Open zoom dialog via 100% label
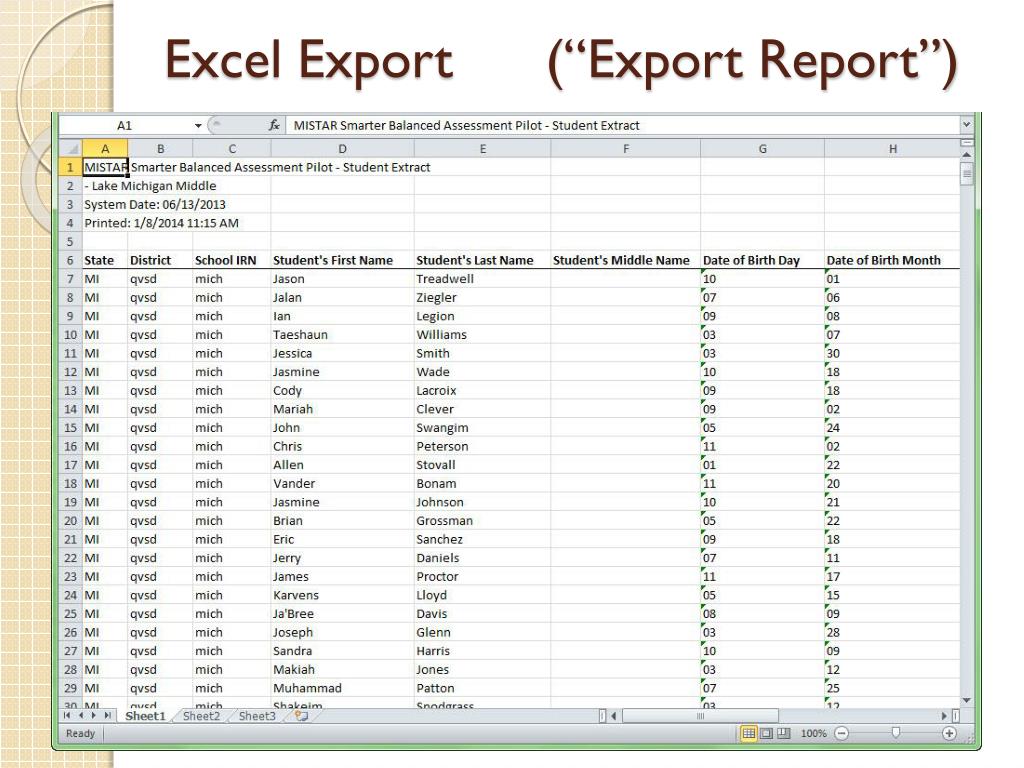The image size is (1024, 768). pos(814,733)
